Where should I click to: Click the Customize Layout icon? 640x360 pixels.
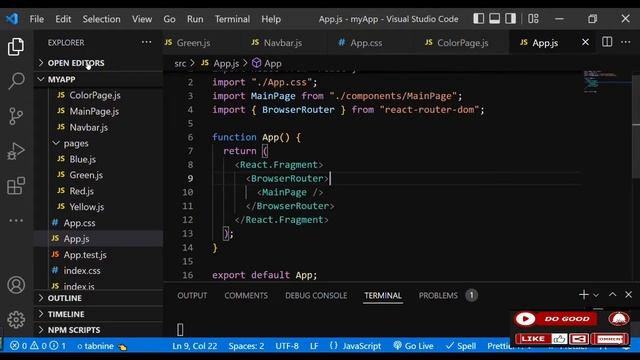point(533,18)
